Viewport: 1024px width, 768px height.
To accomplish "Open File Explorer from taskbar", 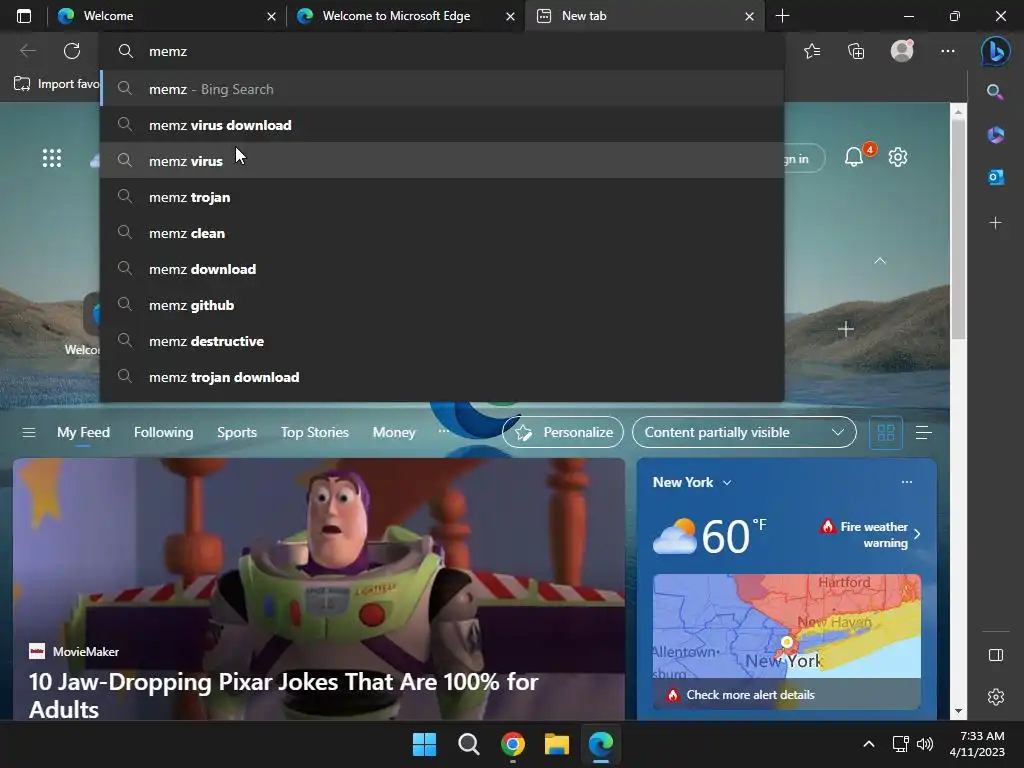I will tap(556, 744).
